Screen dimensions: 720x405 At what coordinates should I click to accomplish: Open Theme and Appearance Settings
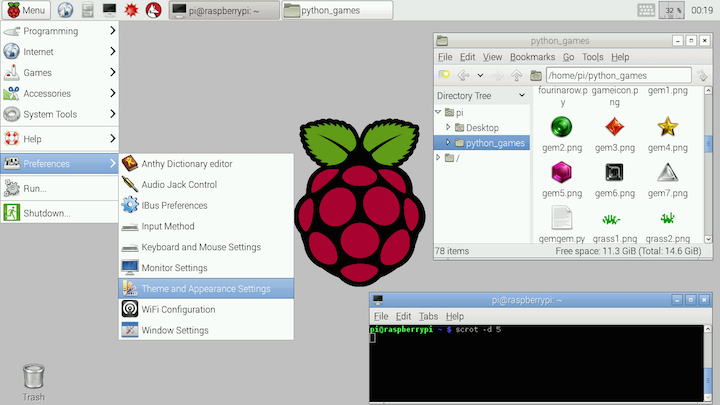206,288
